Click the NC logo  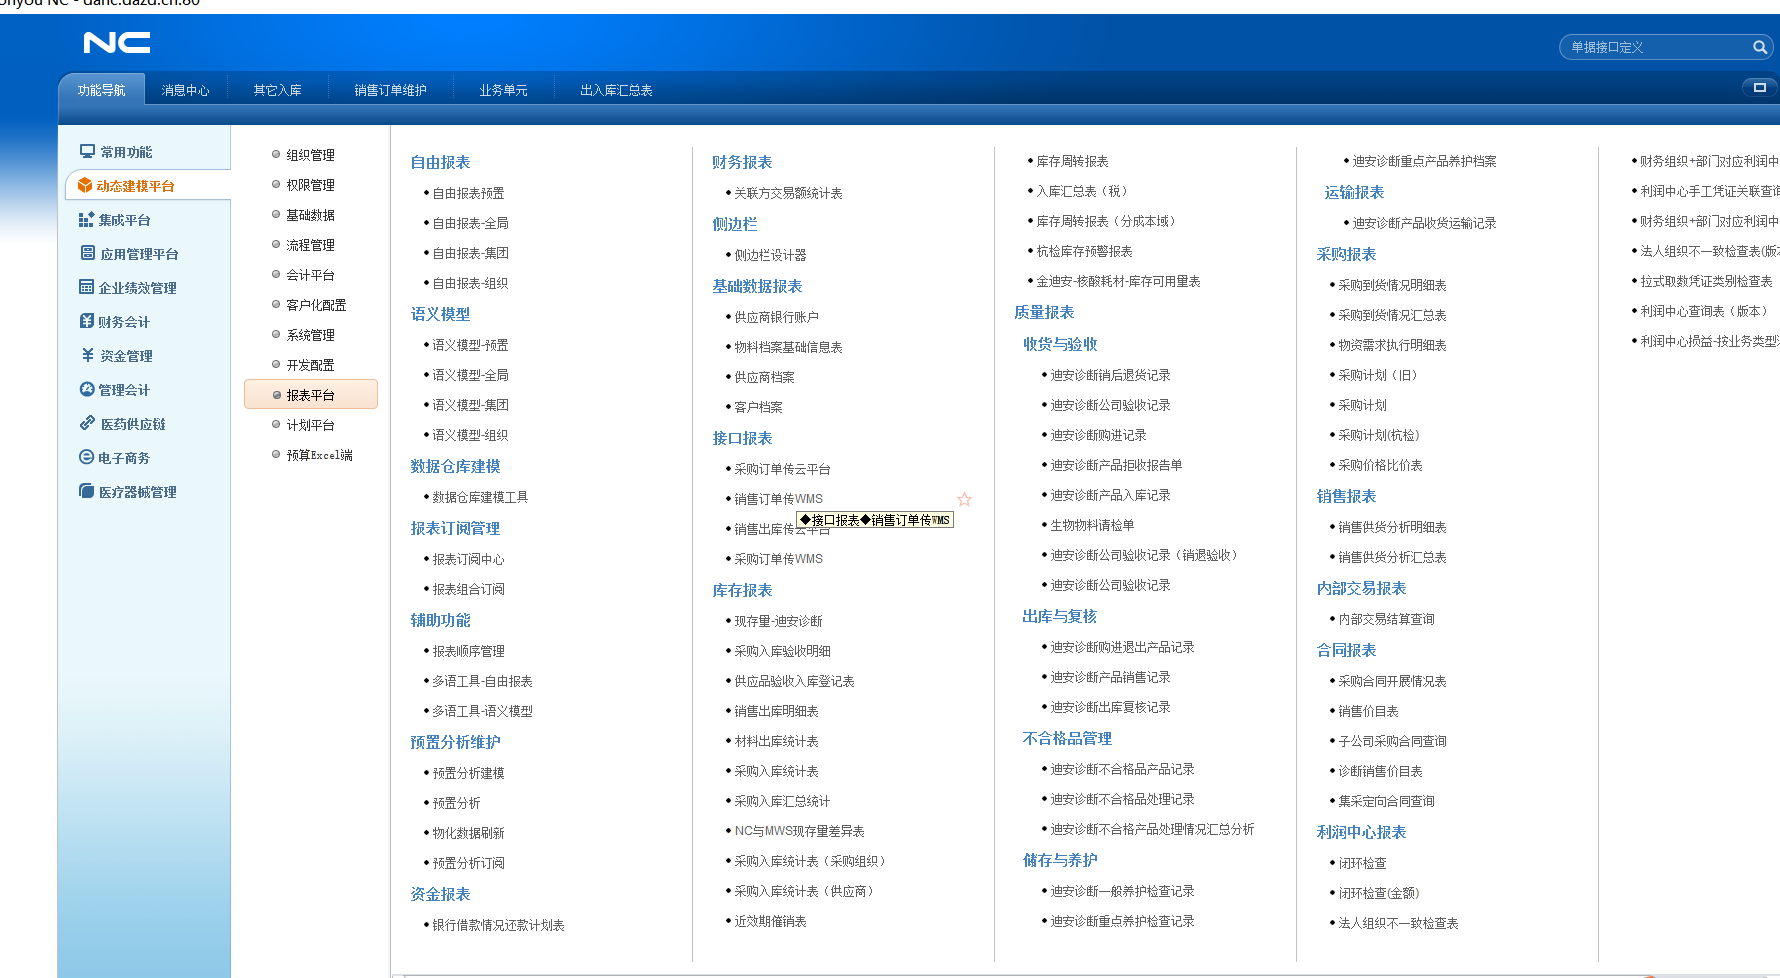coord(117,42)
